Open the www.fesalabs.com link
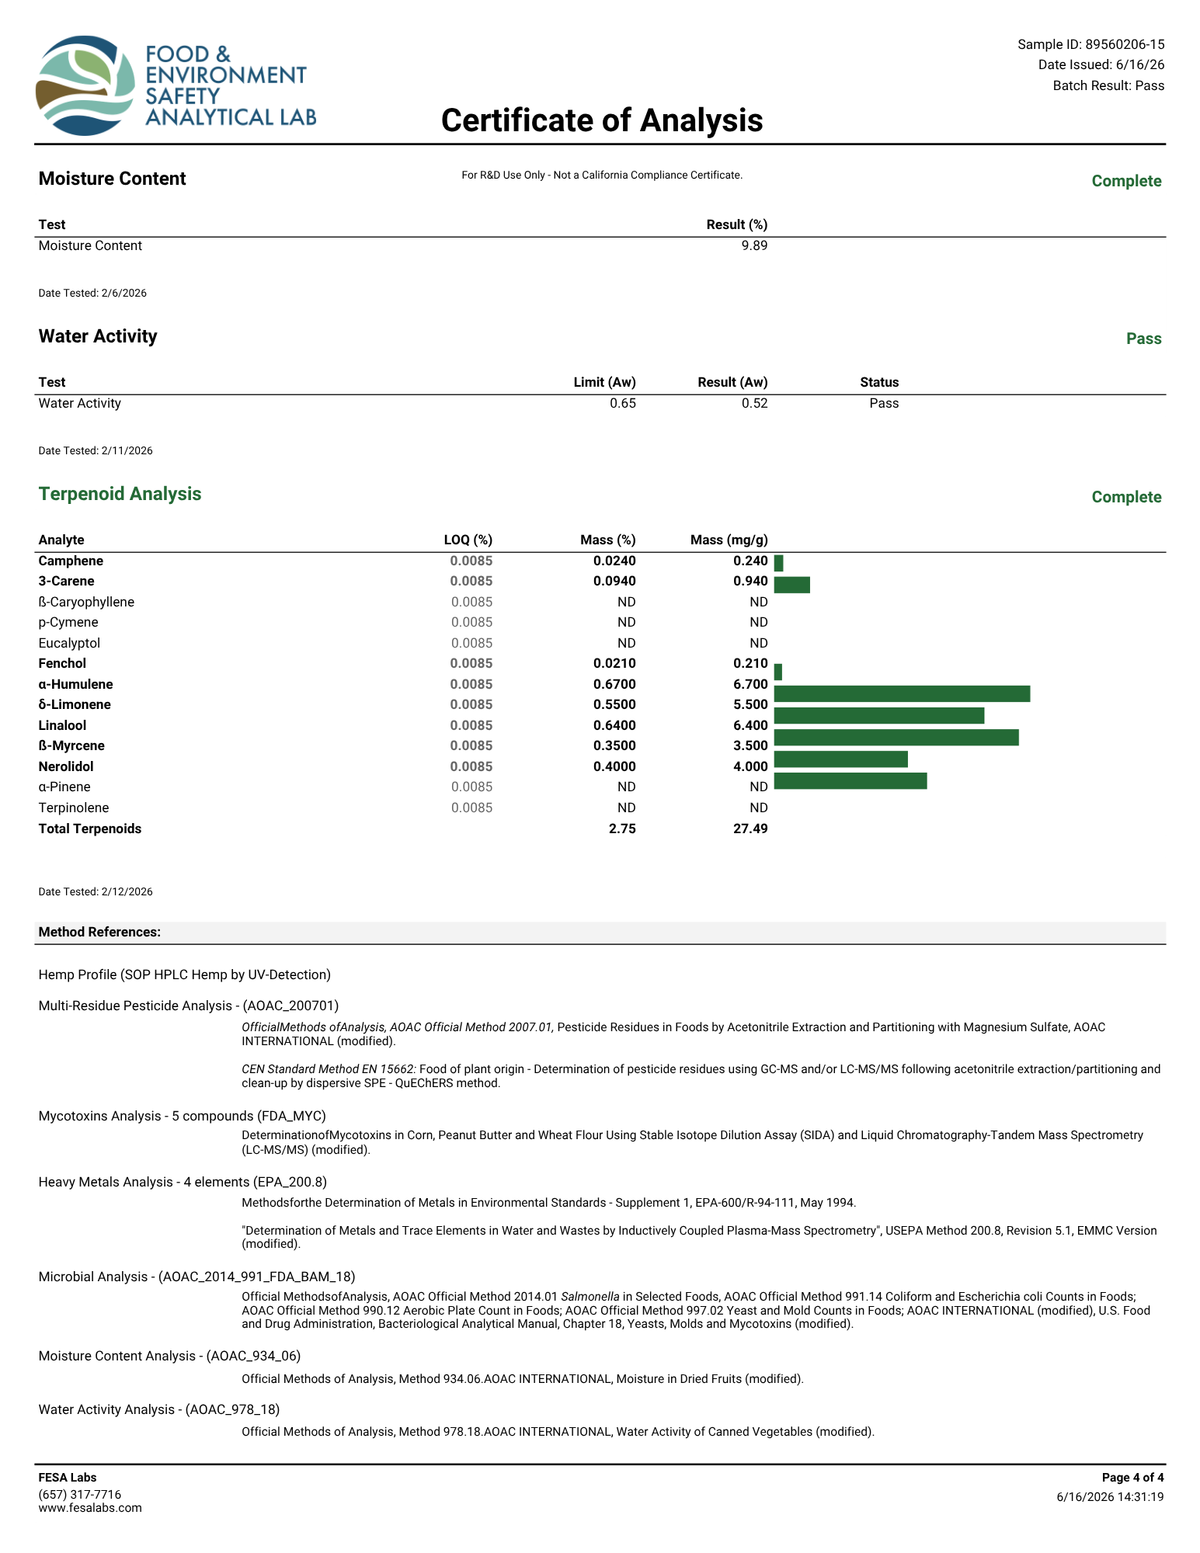 click(x=90, y=1508)
